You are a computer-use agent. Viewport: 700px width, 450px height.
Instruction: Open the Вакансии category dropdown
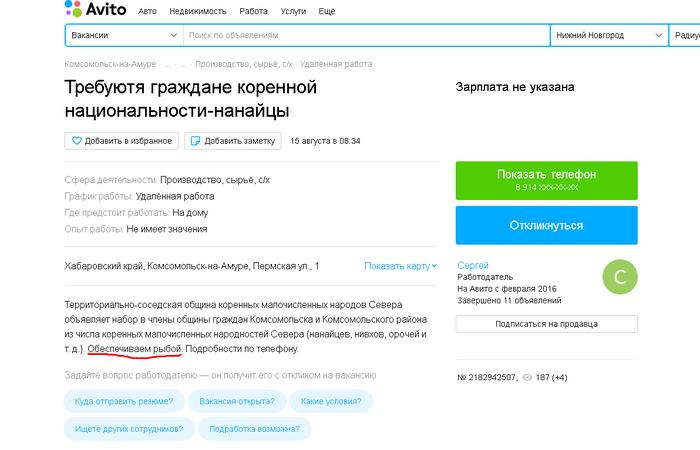[x=124, y=35]
